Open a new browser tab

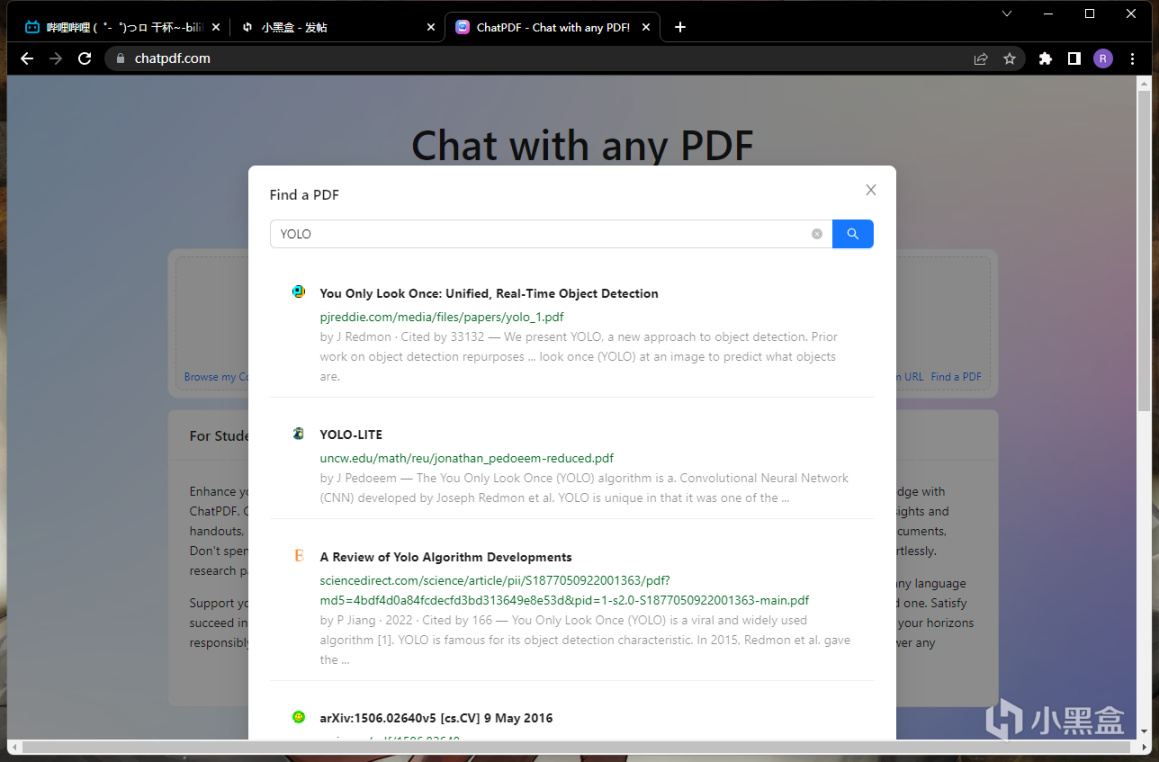tap(680, 27)
